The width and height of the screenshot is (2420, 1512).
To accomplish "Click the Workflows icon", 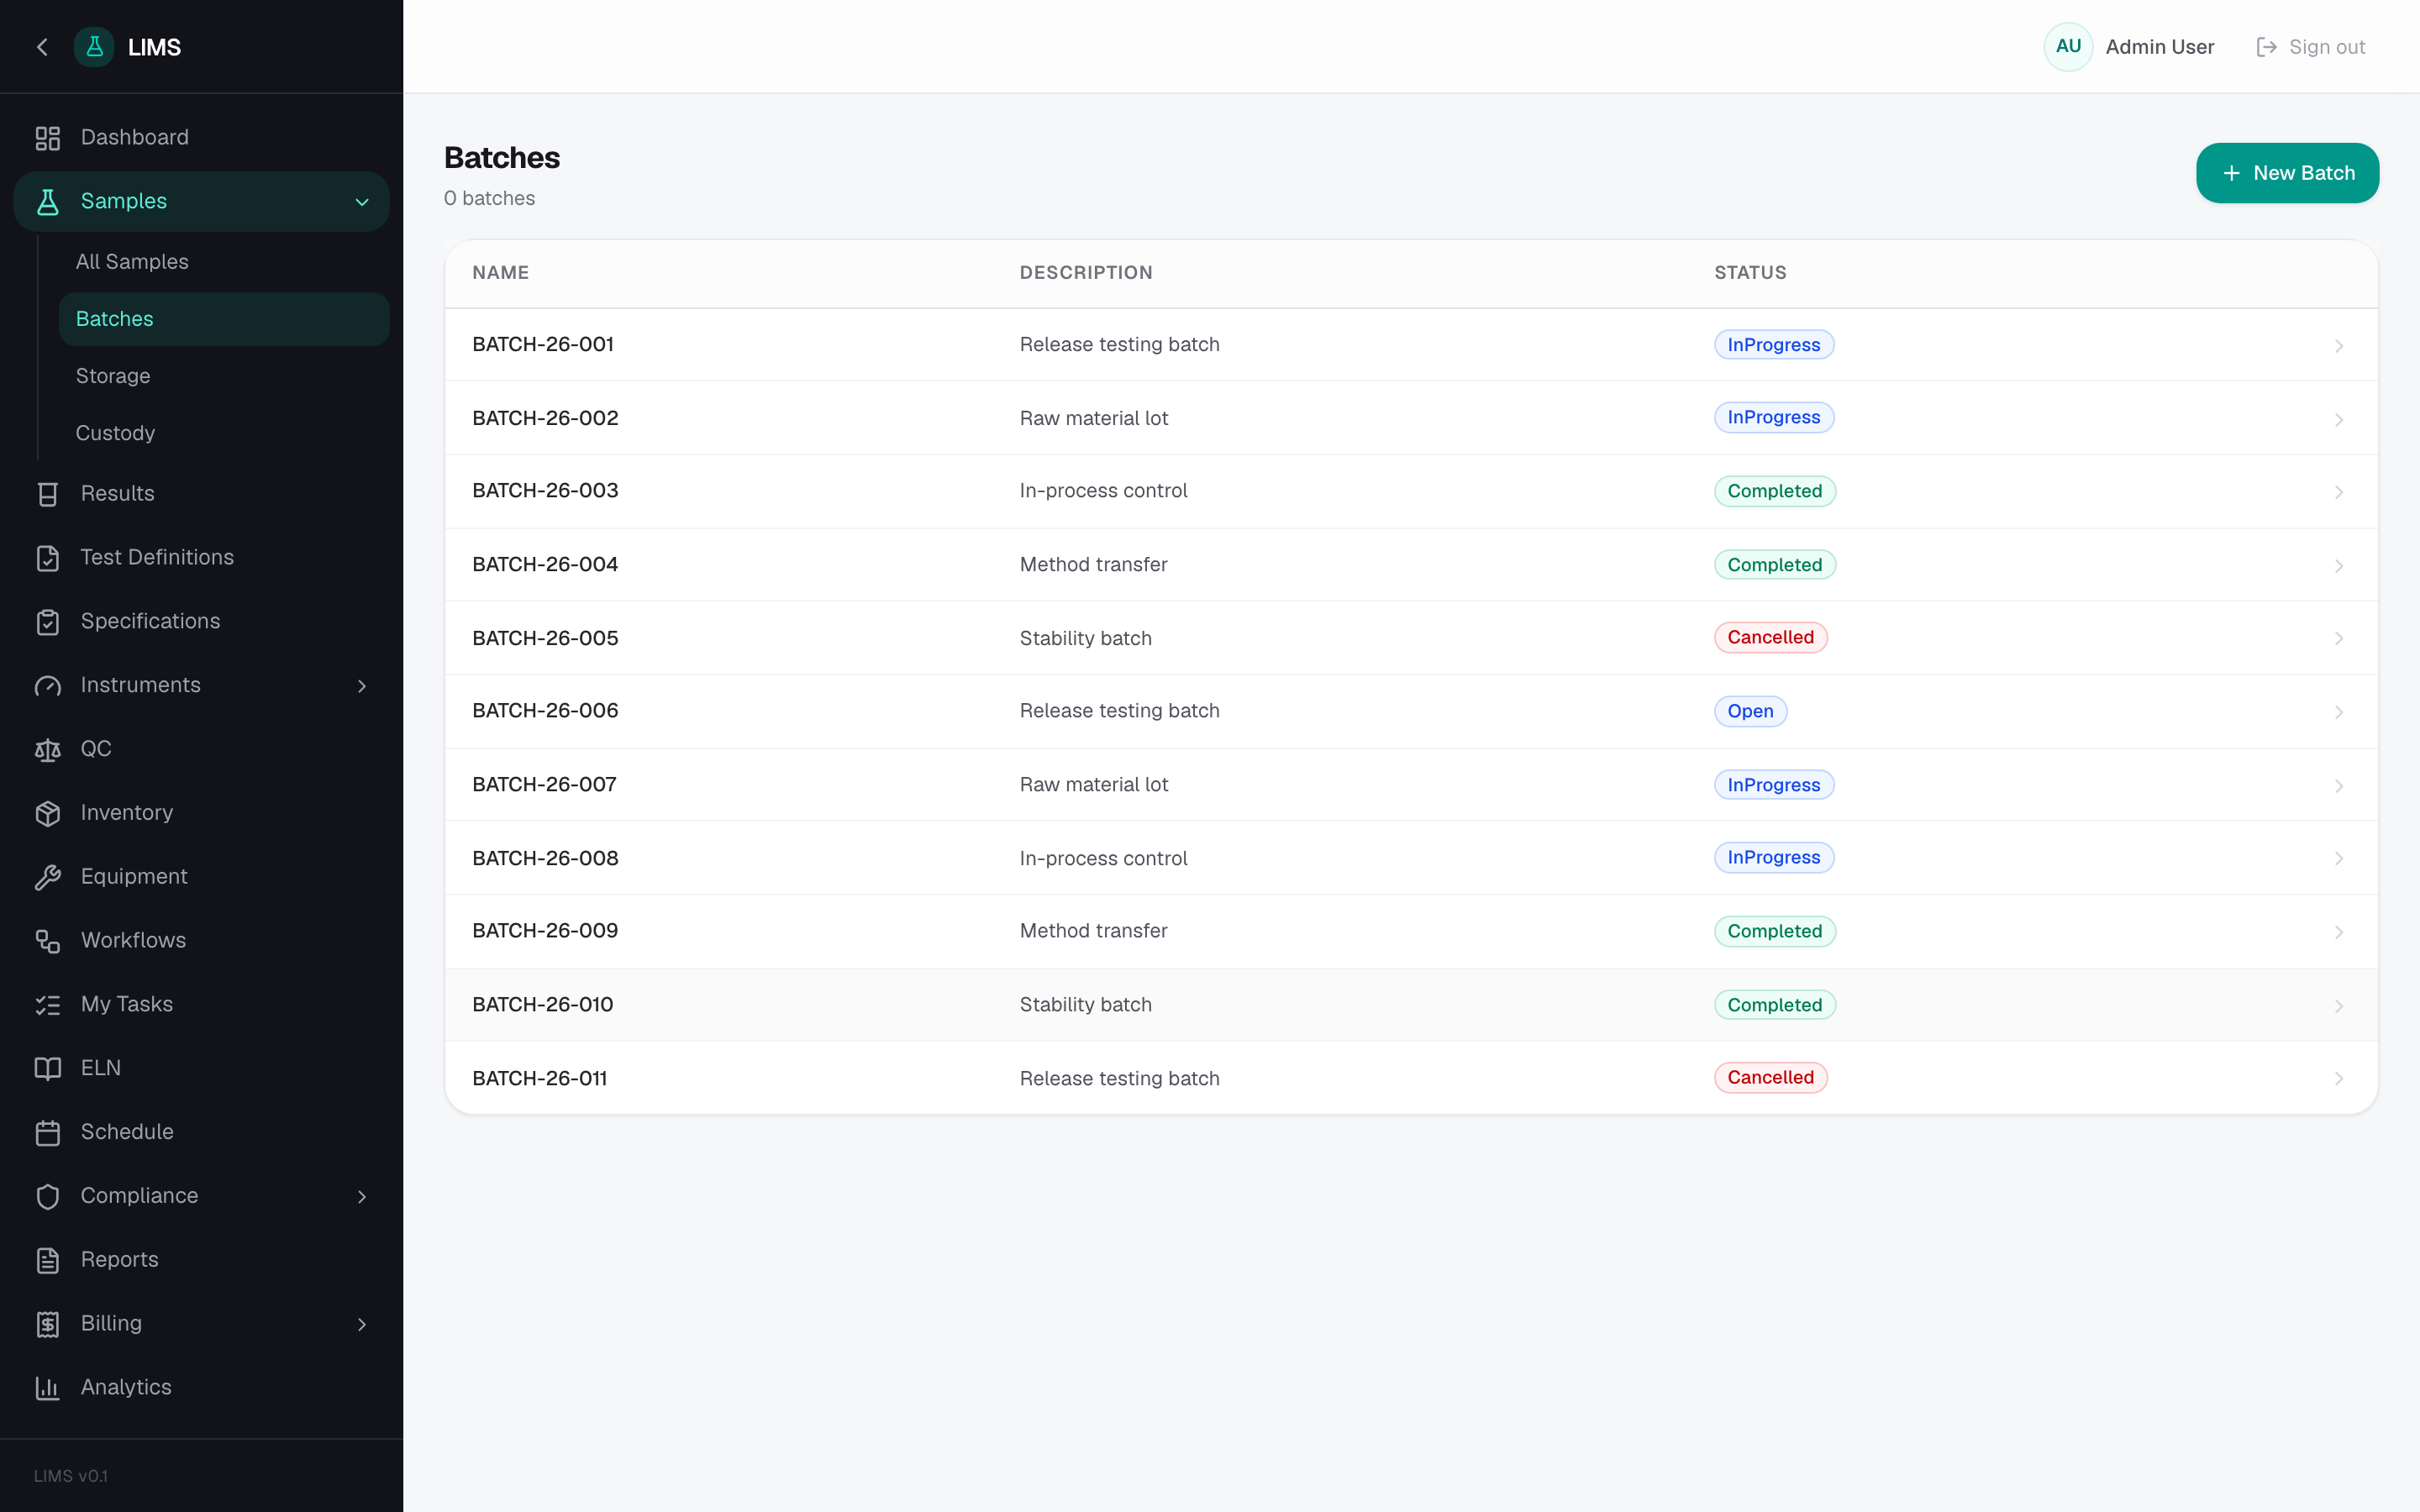I will click(48, 941).
